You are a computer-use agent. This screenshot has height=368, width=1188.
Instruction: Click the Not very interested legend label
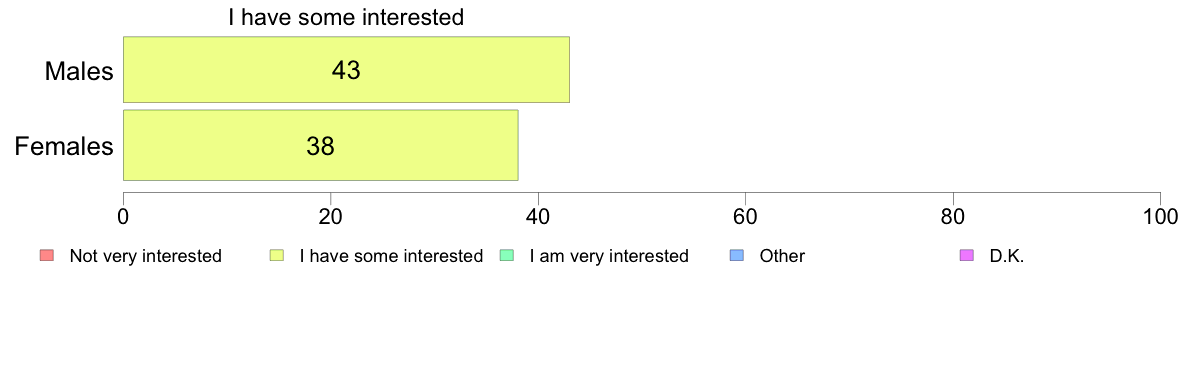click(x=145, y=256)
